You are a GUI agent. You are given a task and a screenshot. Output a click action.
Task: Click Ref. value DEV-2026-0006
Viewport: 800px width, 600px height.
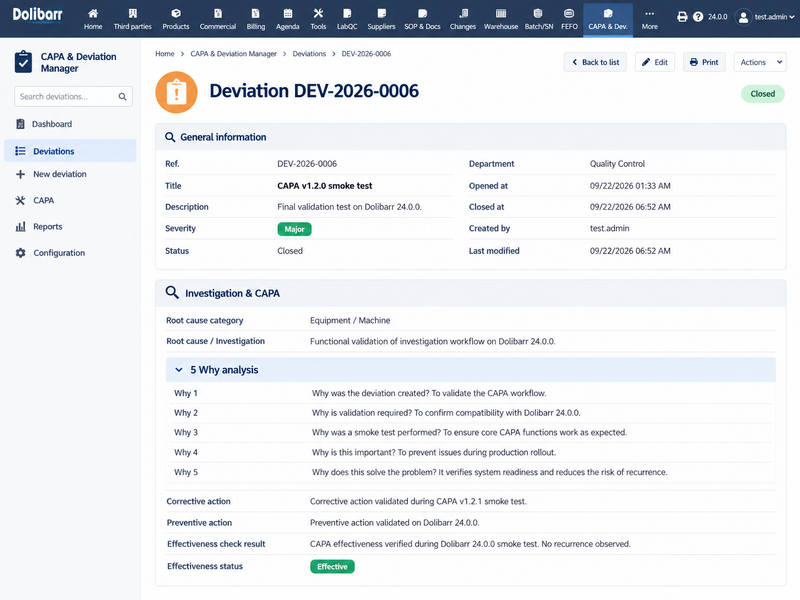pyautogui.click(x=307, y=164)
